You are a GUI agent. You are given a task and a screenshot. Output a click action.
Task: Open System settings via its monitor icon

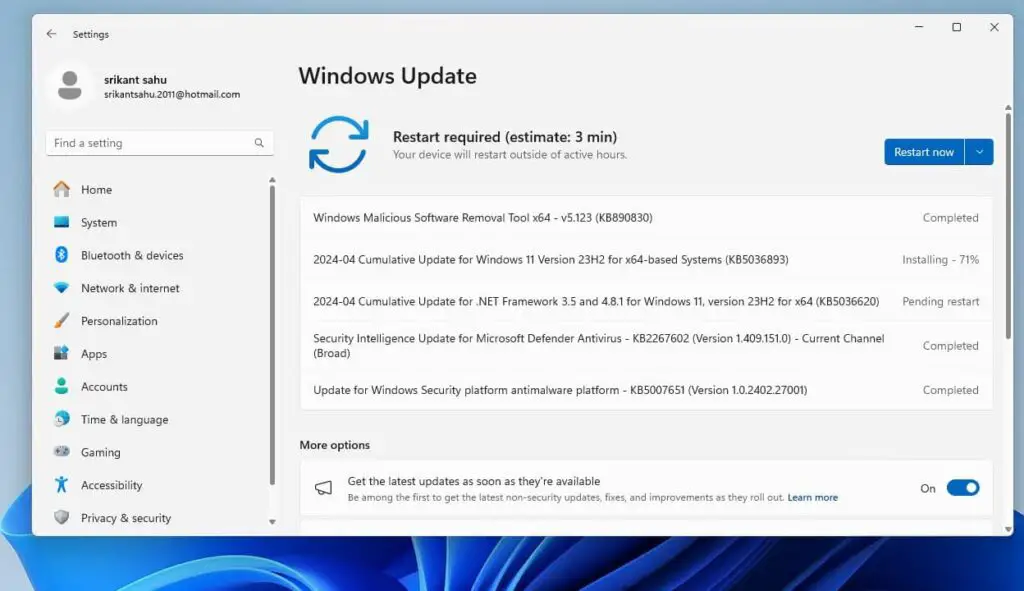[63, 222]
